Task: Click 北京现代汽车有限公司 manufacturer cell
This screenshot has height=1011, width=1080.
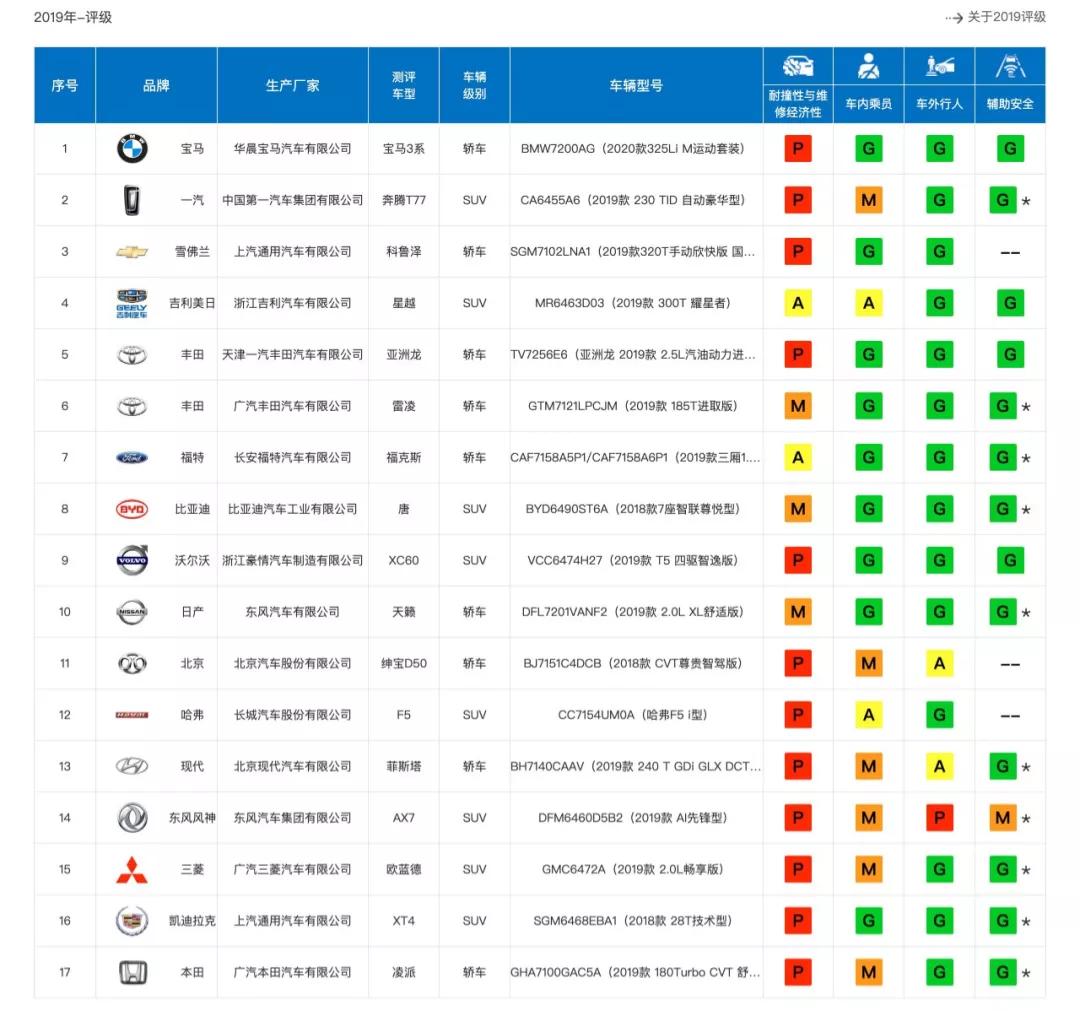Action: (x=293, y=767)
